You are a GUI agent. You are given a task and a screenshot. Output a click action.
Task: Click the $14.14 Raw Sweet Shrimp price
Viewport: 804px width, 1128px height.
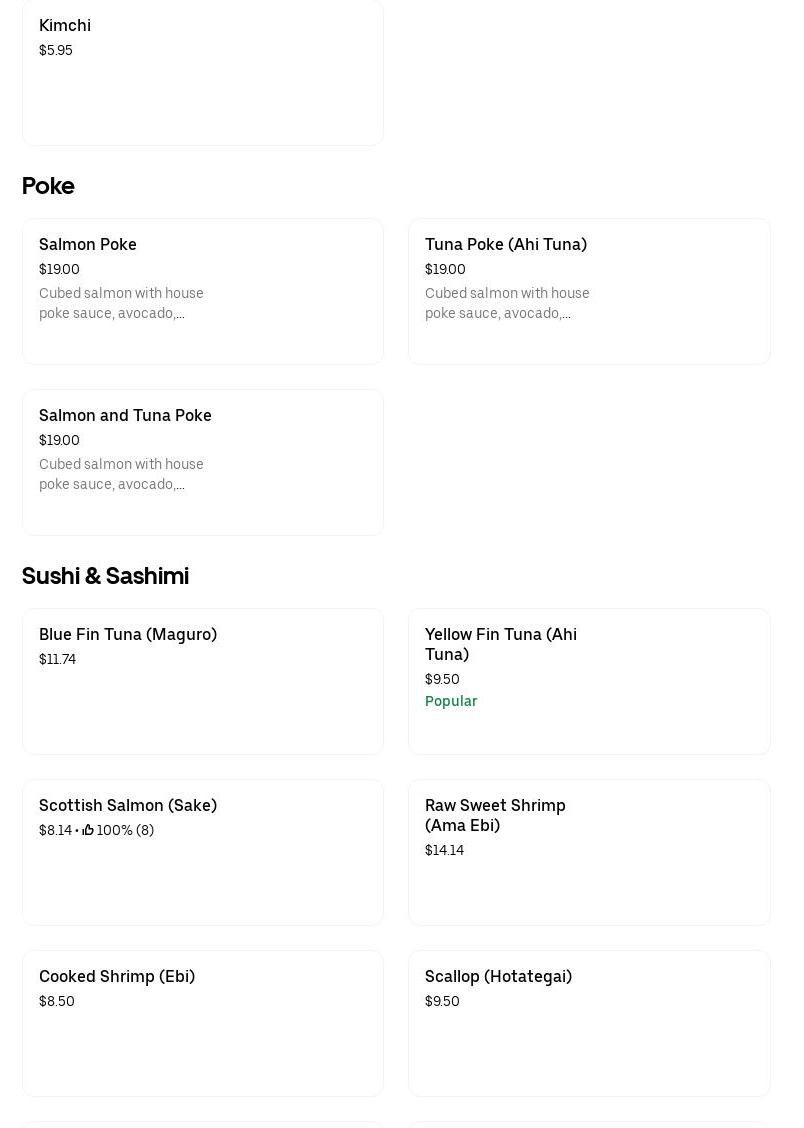click(444, 850)
